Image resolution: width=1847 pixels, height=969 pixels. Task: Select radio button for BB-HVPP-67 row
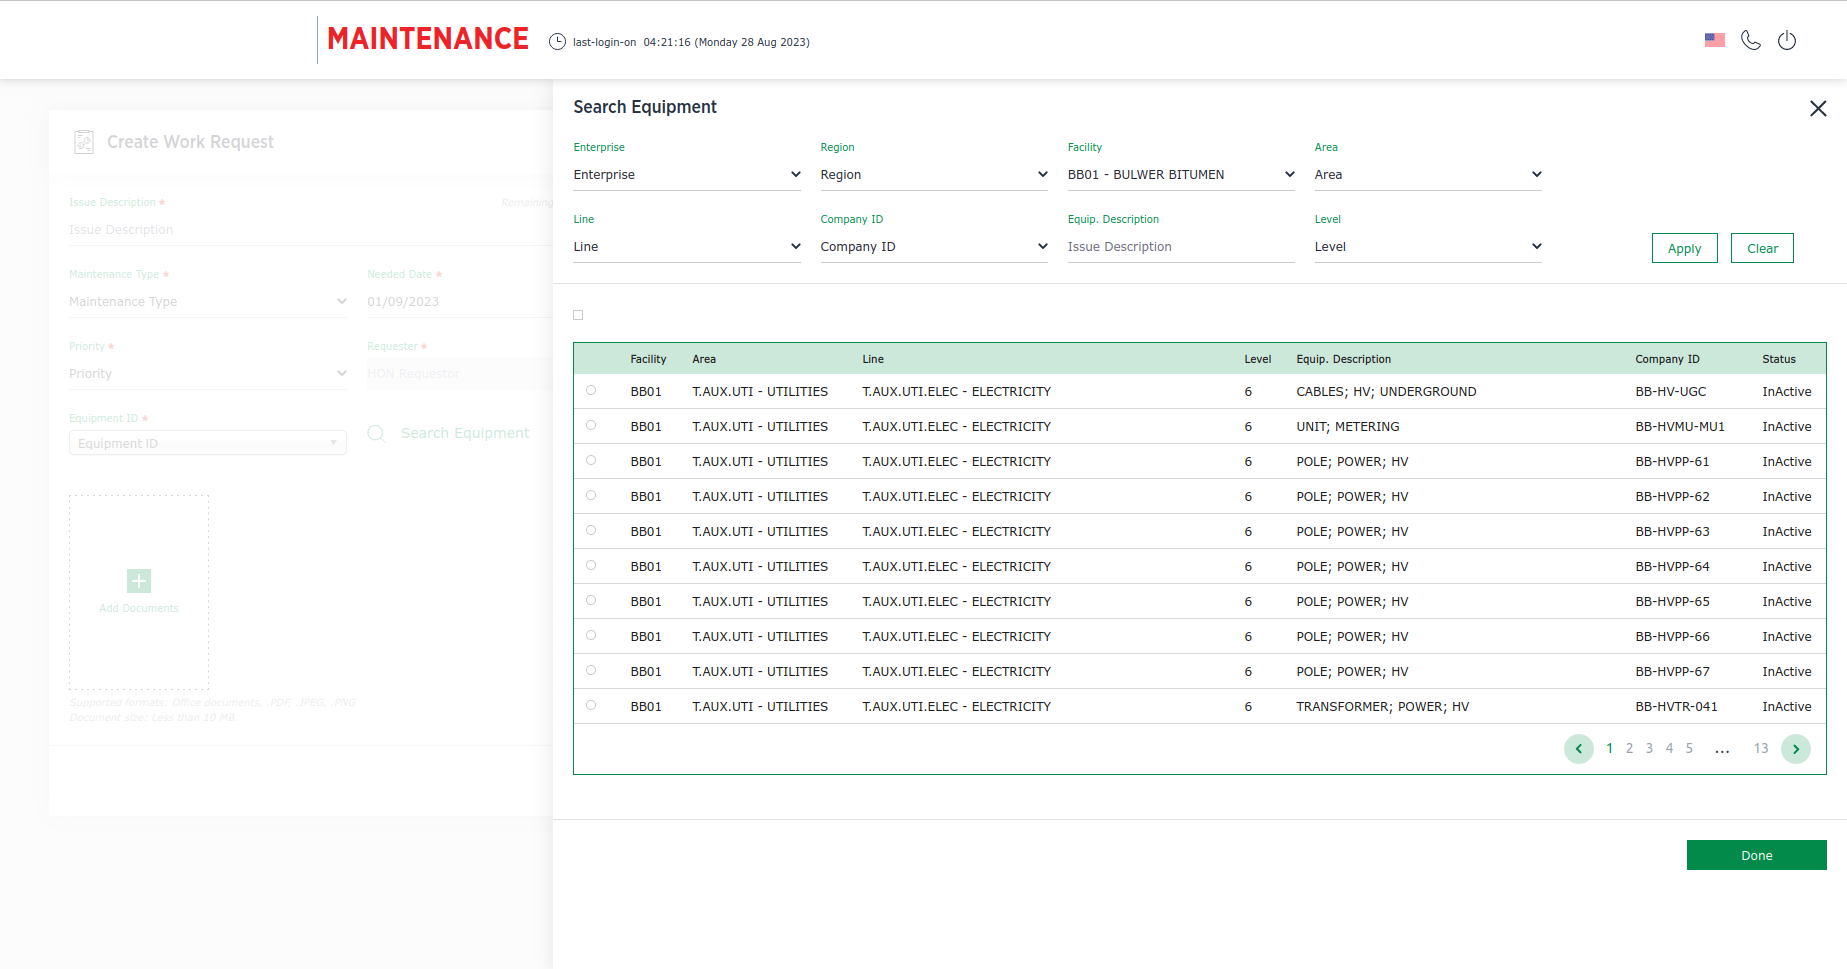pyautogui.click(x=591, y=671)
